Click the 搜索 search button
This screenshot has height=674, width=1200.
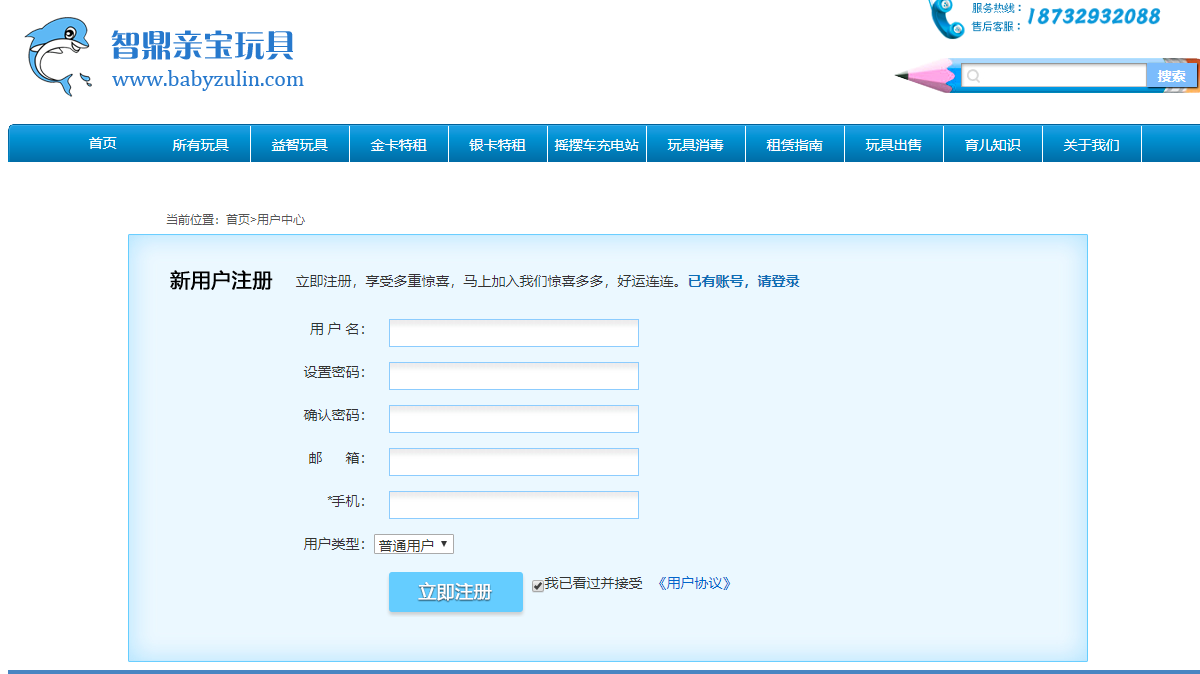1172,76
